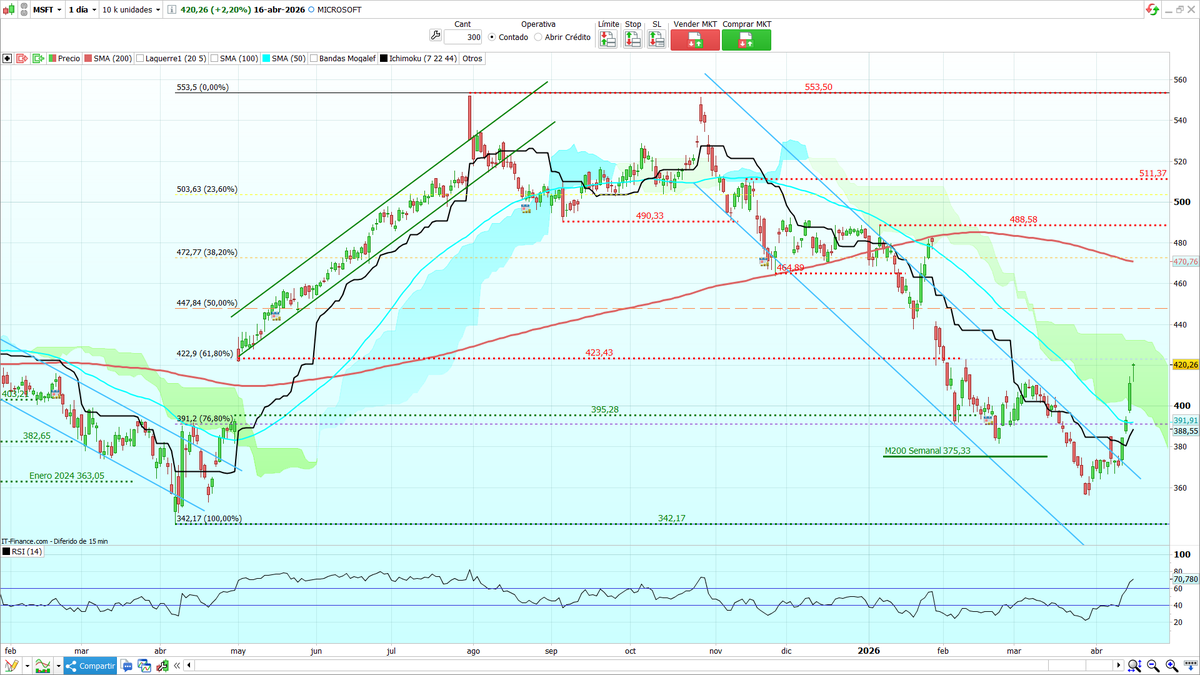Click the chat comment icon

point(128,665)
